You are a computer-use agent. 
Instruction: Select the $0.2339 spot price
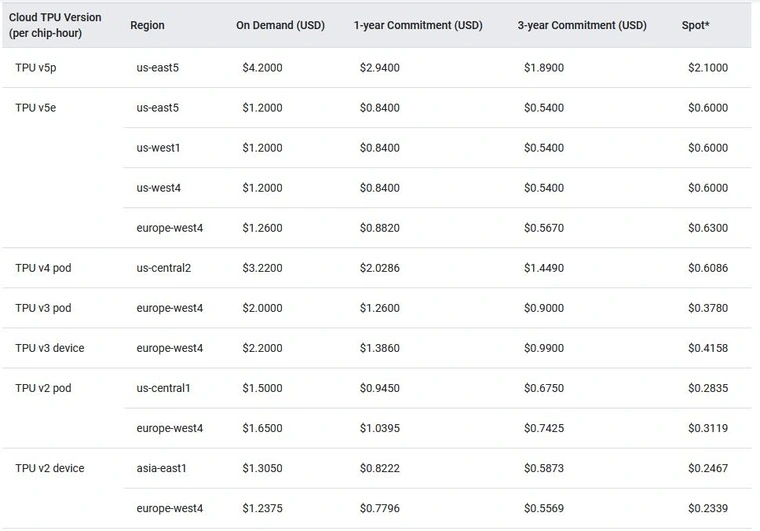pos(708,508)
